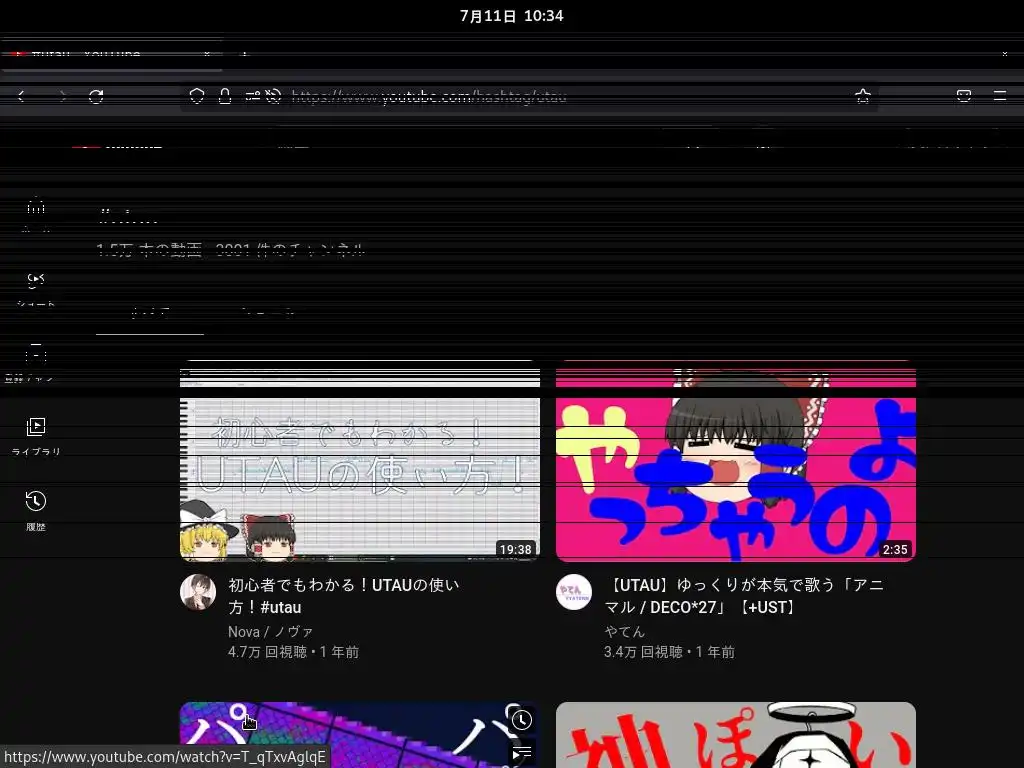Open the Firefox hamburger application menu
The height and width of the screenshot is (768, 1024).
[1000, 97]
